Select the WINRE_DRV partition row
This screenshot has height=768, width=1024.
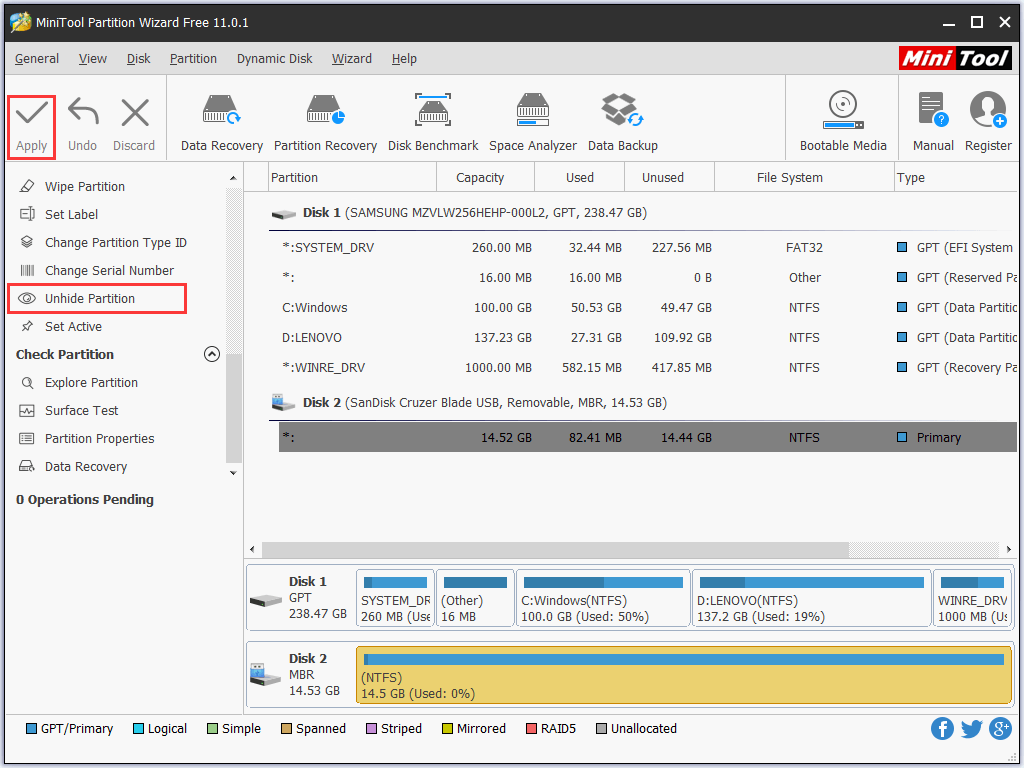(648, 368)
